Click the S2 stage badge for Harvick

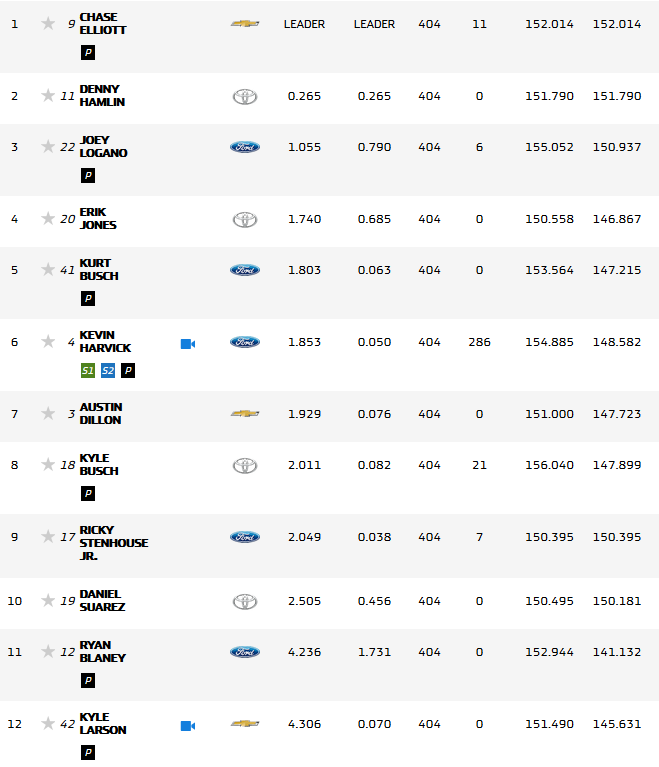(108, 370)
